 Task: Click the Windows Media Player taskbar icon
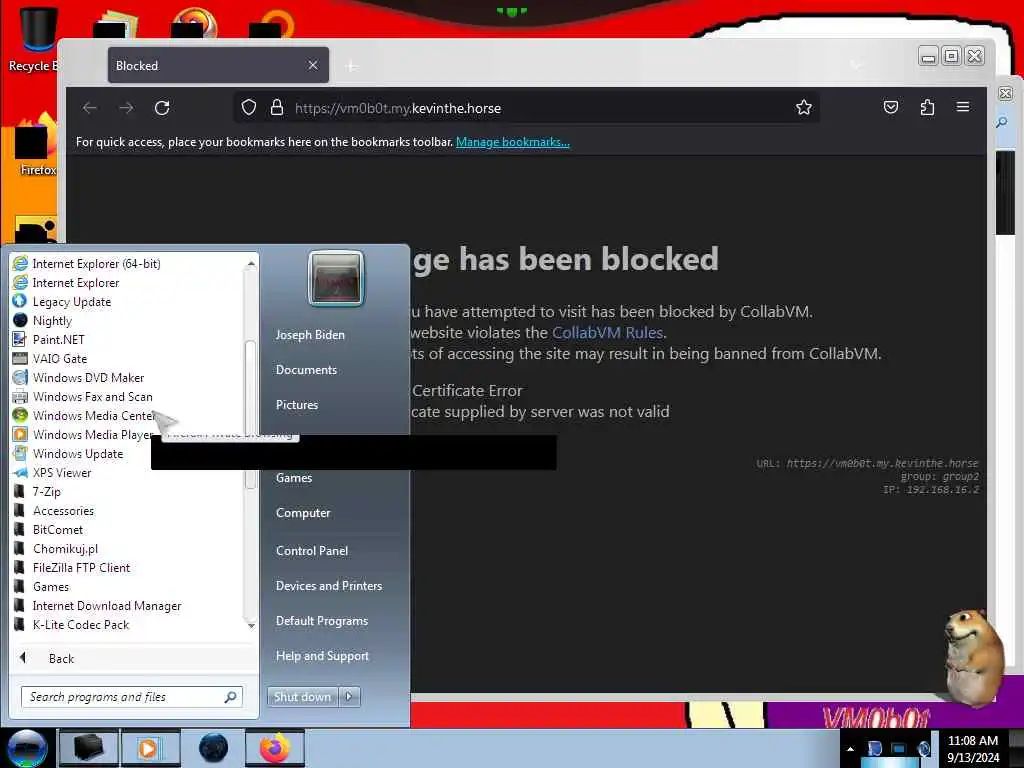150,748
